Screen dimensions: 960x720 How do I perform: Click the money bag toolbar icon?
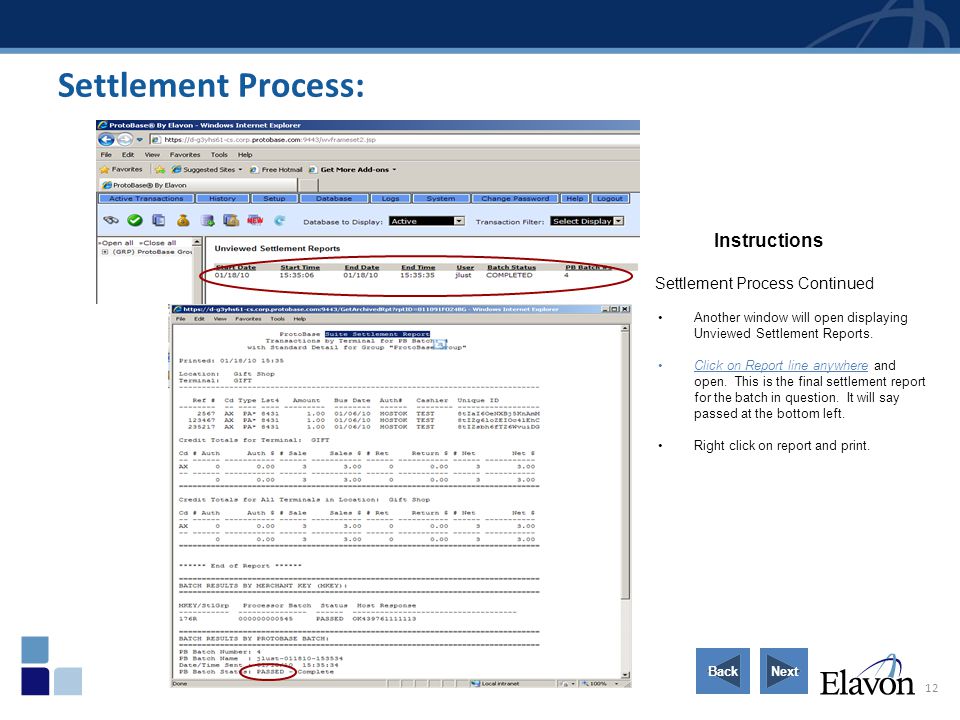183,220
